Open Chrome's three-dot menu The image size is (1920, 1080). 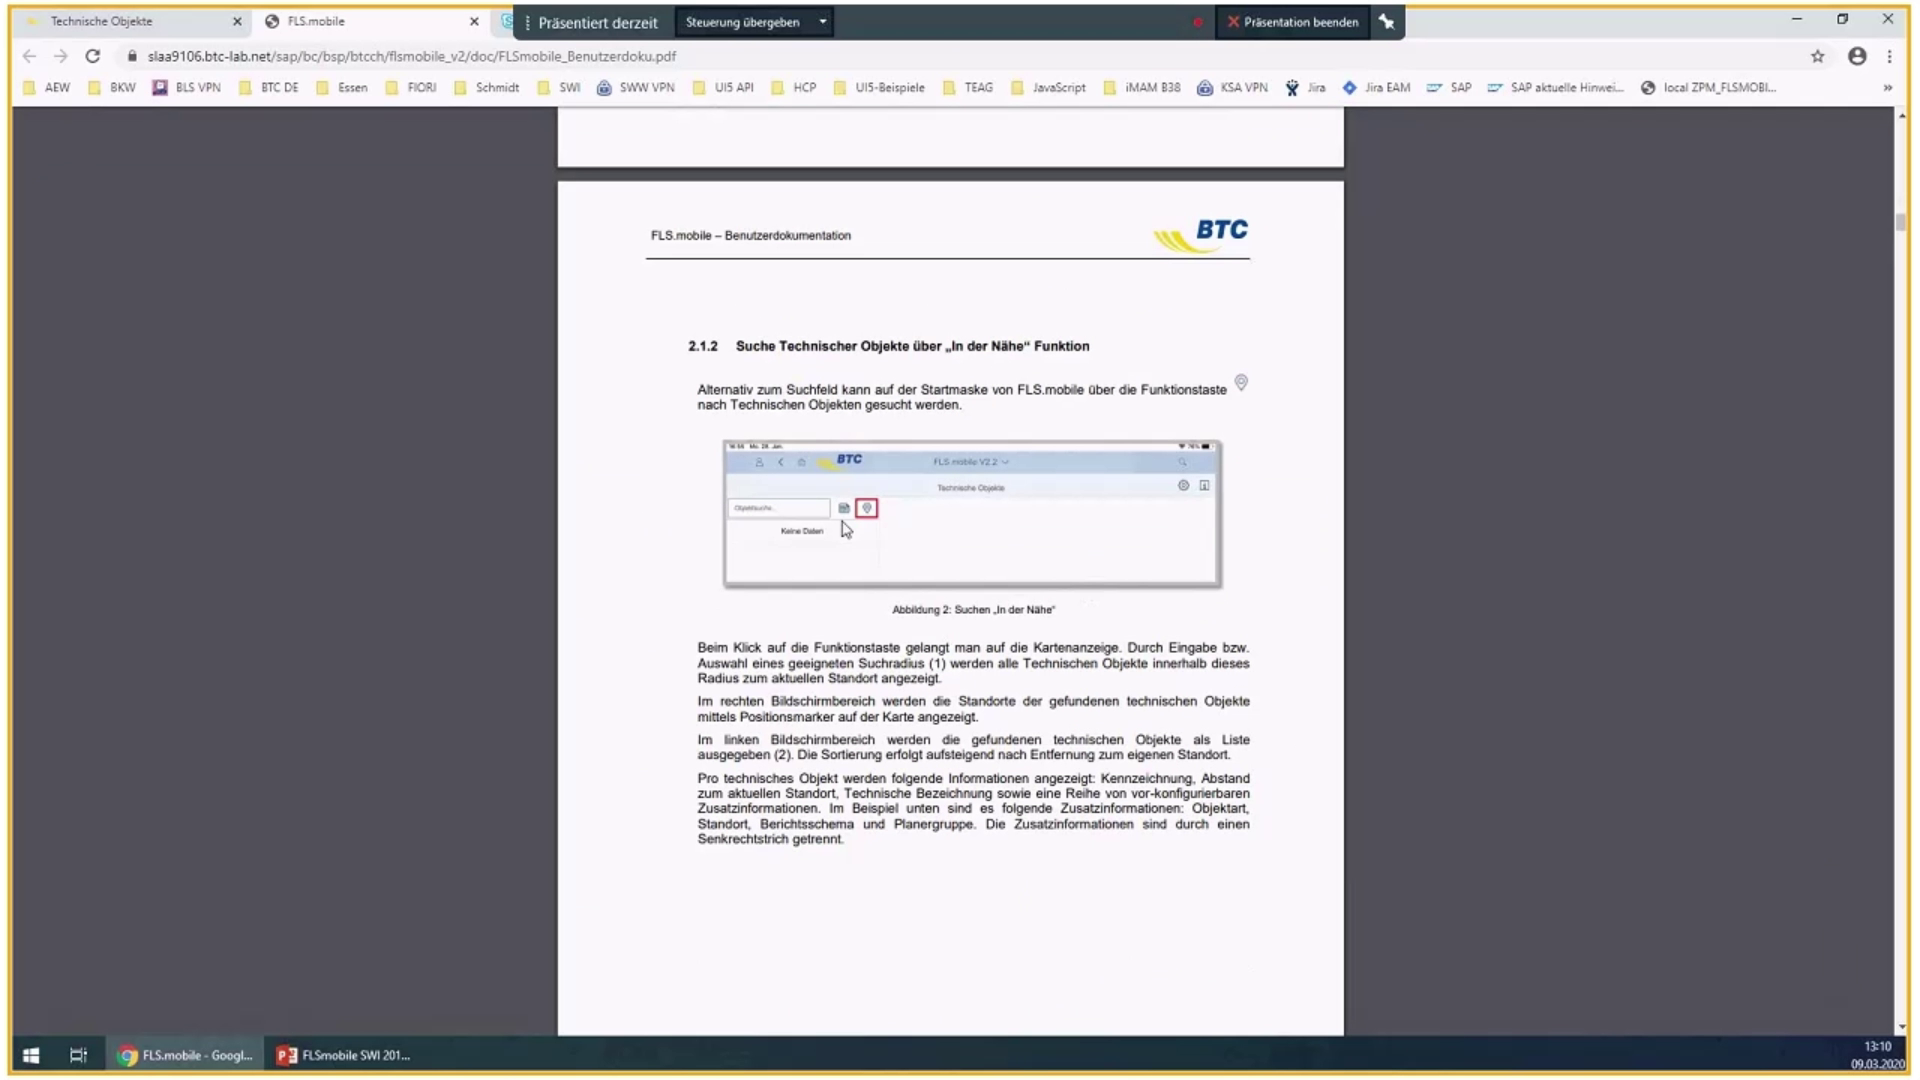pyautogui.click(x=1891, y=56)
